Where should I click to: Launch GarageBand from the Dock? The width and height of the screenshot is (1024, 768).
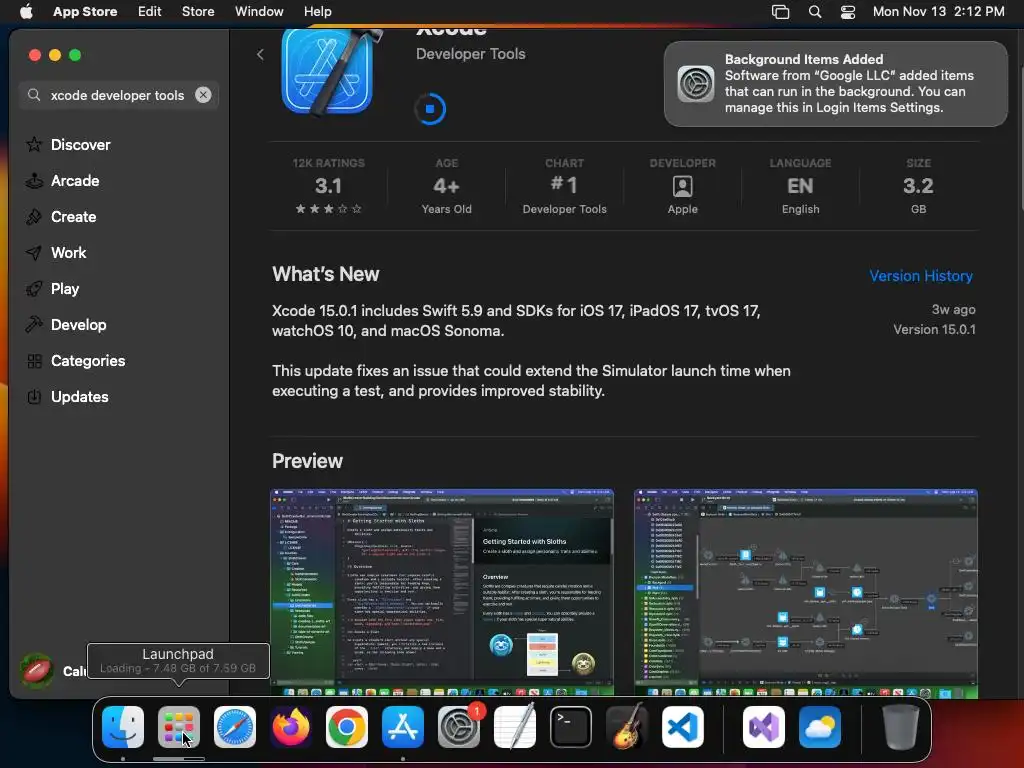coord(626,726)
